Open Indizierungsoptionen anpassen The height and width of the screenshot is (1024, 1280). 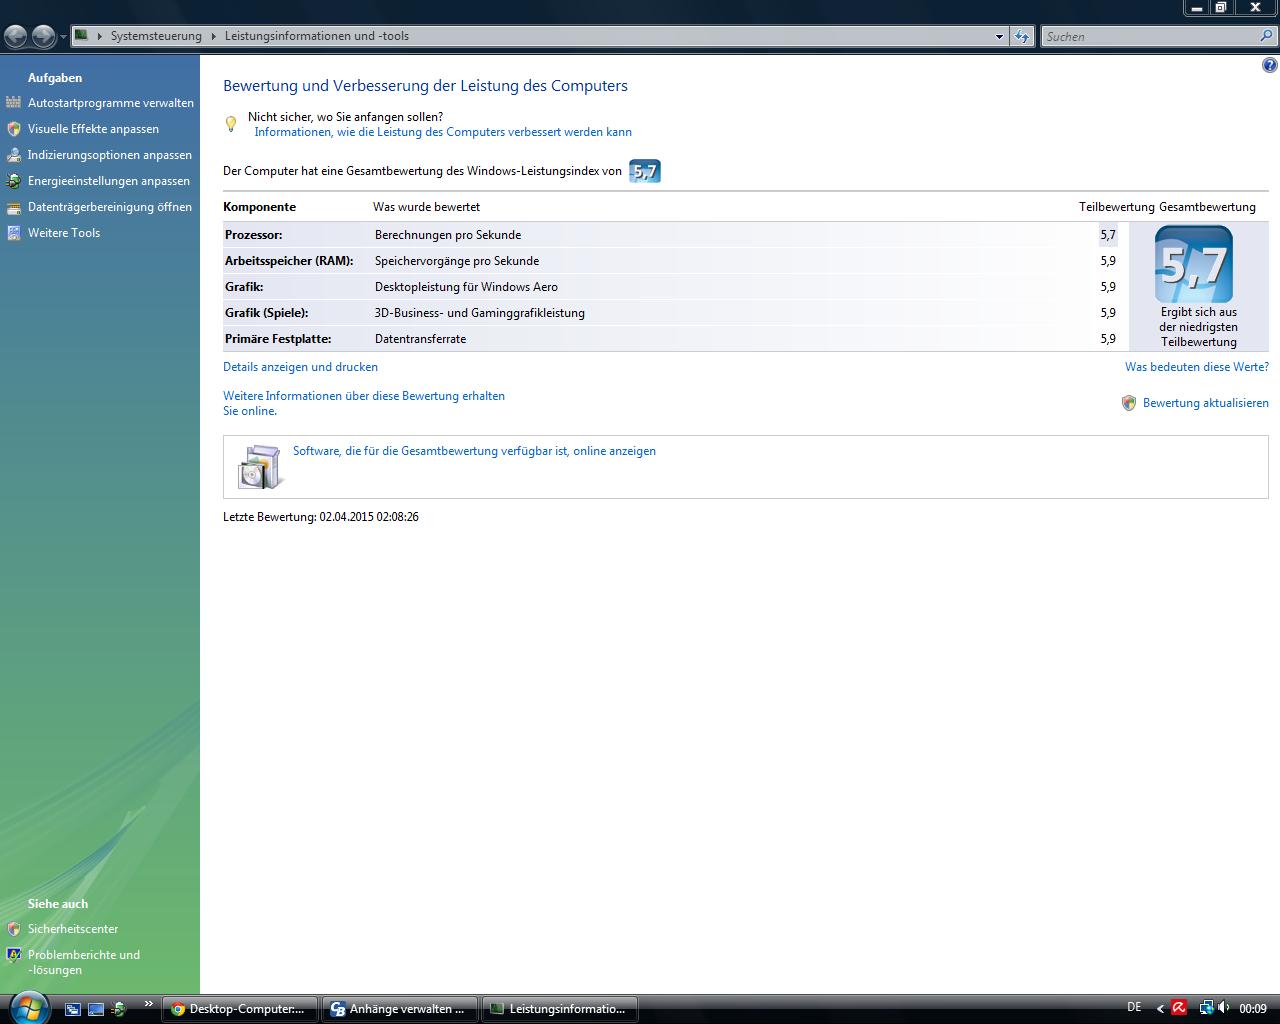point(110,155)
